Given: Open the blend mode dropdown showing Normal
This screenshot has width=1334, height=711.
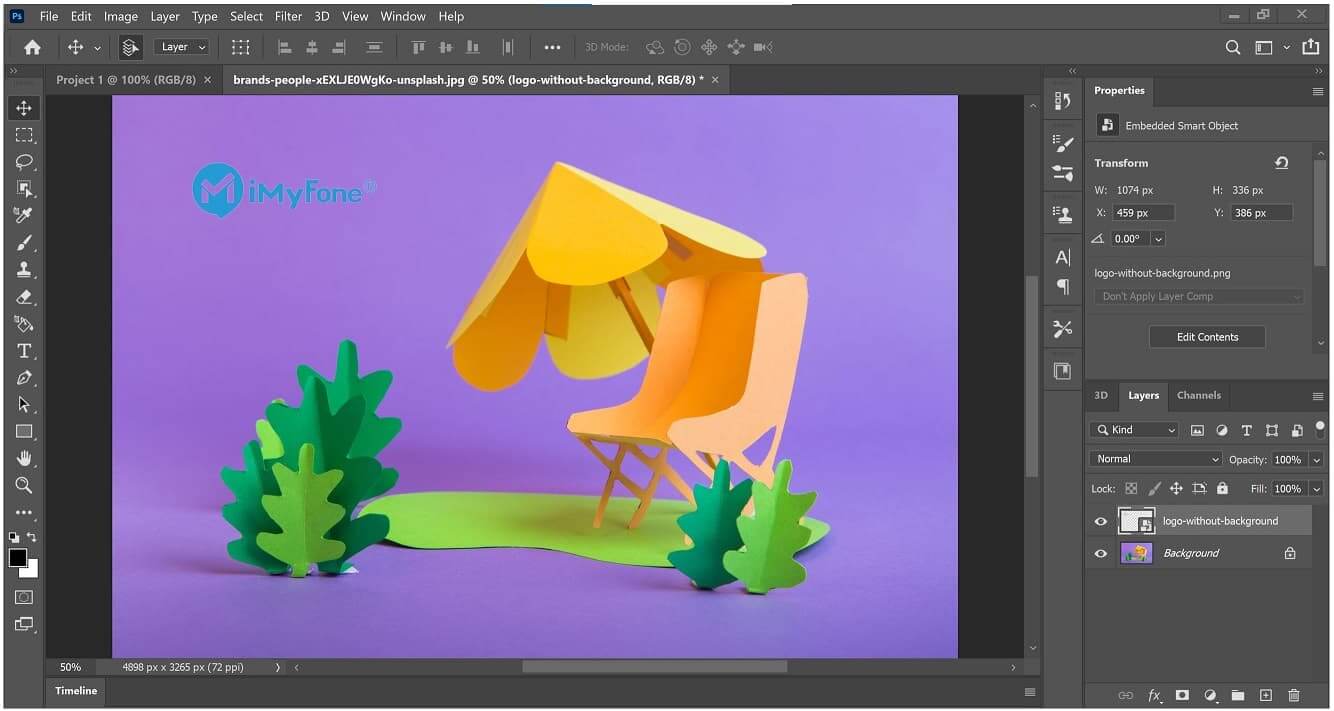Looking at the screenshot, I should (1154, 458).
